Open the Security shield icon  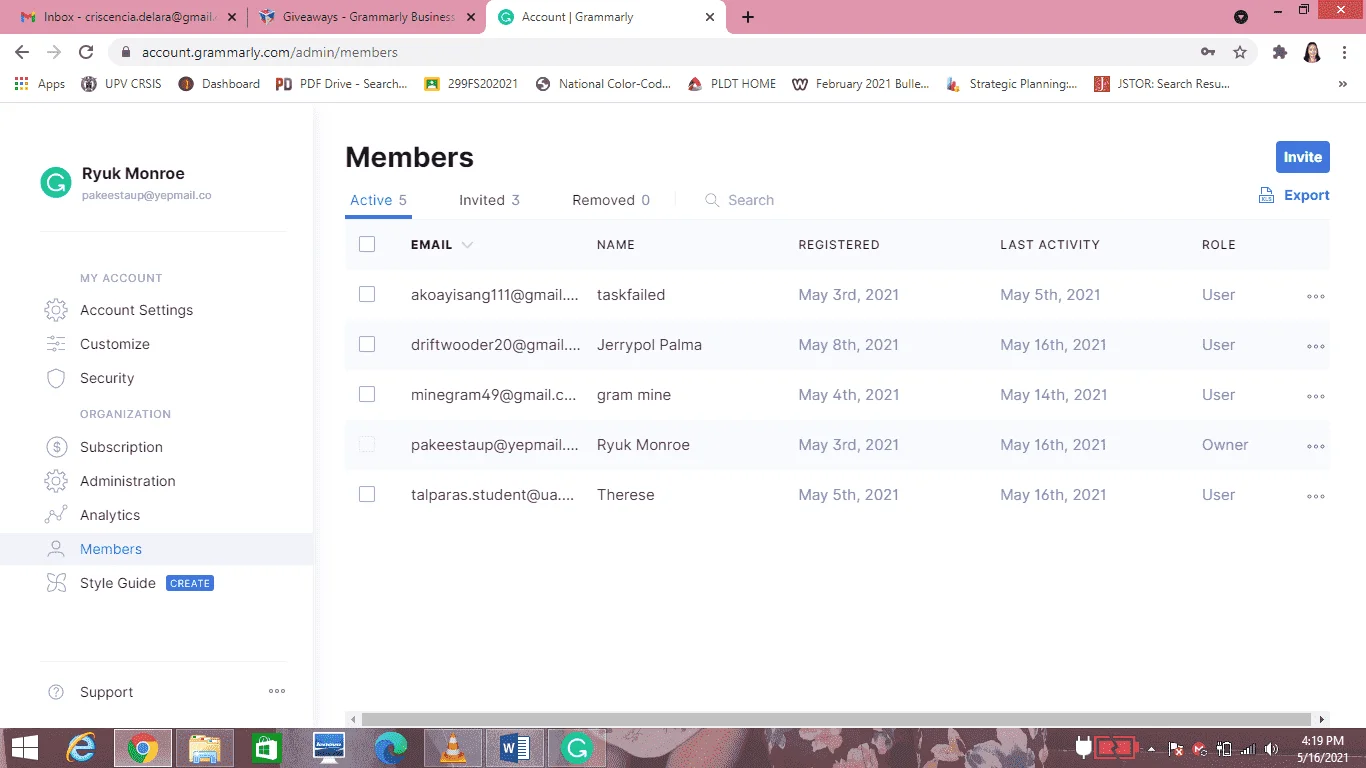point(56,378)
